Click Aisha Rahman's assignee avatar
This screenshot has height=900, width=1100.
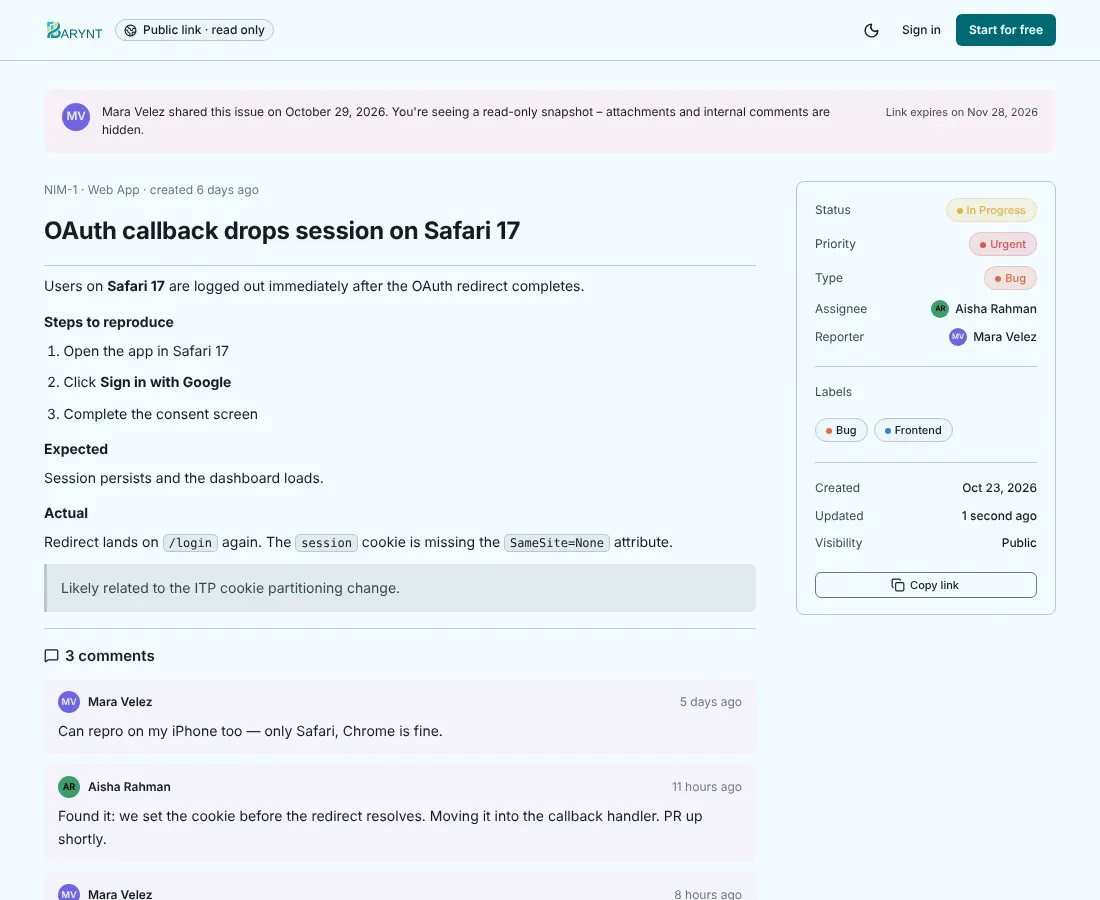pos(940,309)
